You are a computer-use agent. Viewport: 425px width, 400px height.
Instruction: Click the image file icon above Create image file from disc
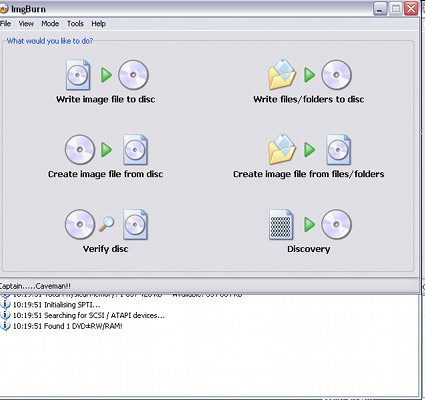click(135, 150)
